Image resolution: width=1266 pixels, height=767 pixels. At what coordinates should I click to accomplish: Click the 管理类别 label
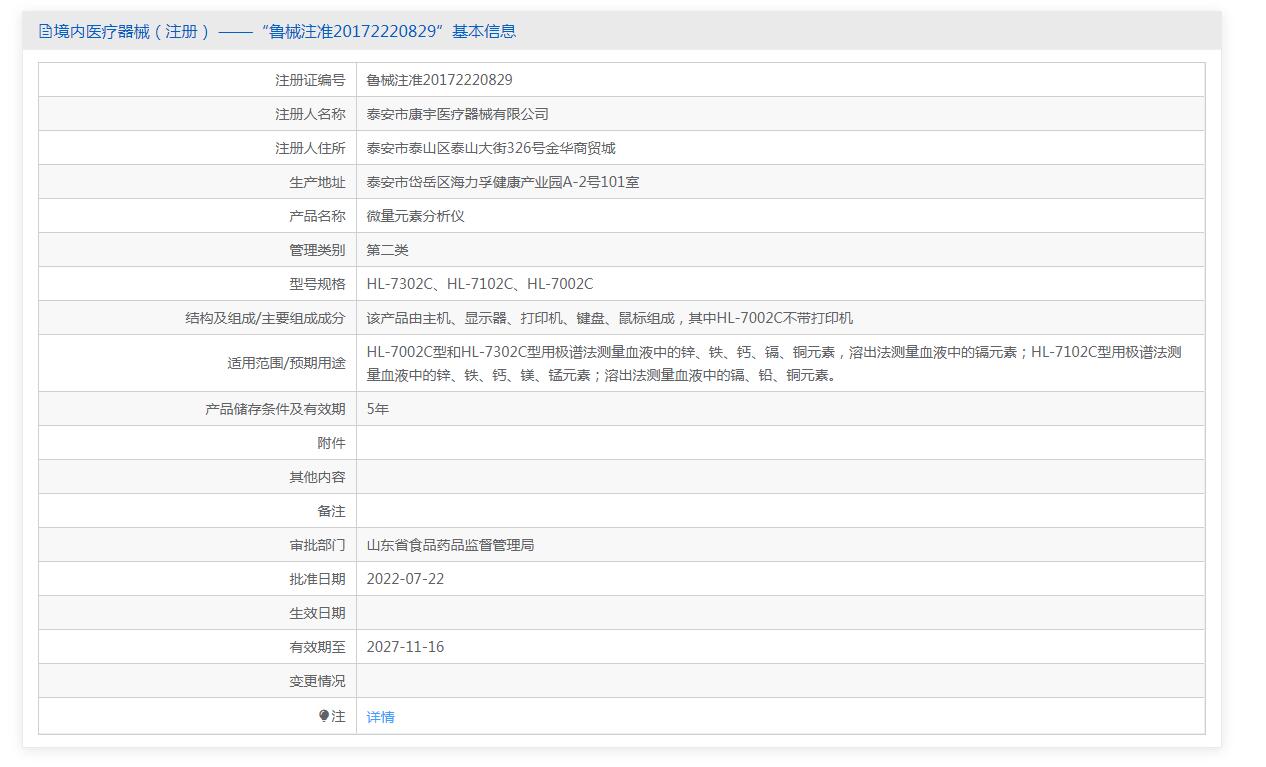[317, 250]
